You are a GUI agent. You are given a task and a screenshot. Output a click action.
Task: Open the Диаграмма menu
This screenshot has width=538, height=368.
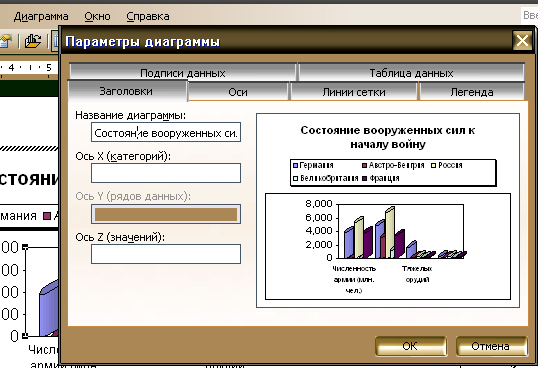pos(41,16)
